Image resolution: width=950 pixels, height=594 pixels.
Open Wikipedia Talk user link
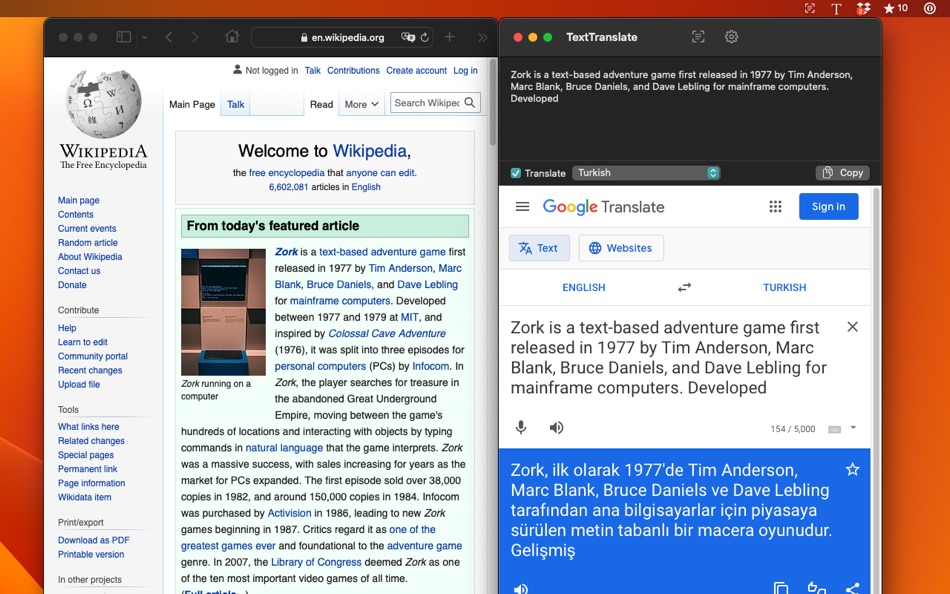313,70
